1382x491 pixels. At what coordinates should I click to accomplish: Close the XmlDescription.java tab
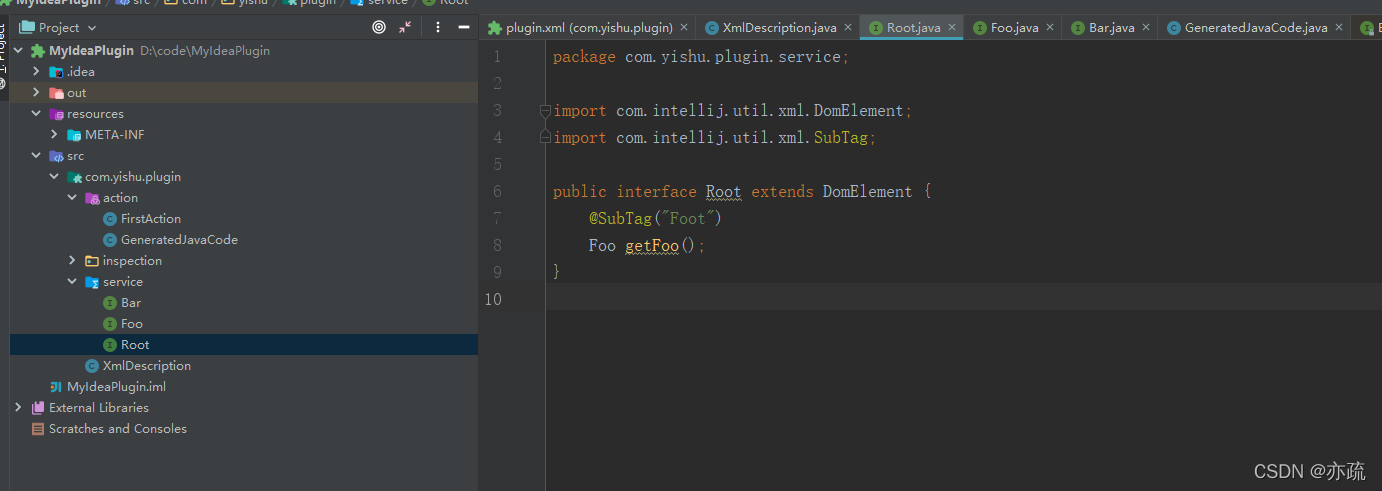[x=848, y=28]
